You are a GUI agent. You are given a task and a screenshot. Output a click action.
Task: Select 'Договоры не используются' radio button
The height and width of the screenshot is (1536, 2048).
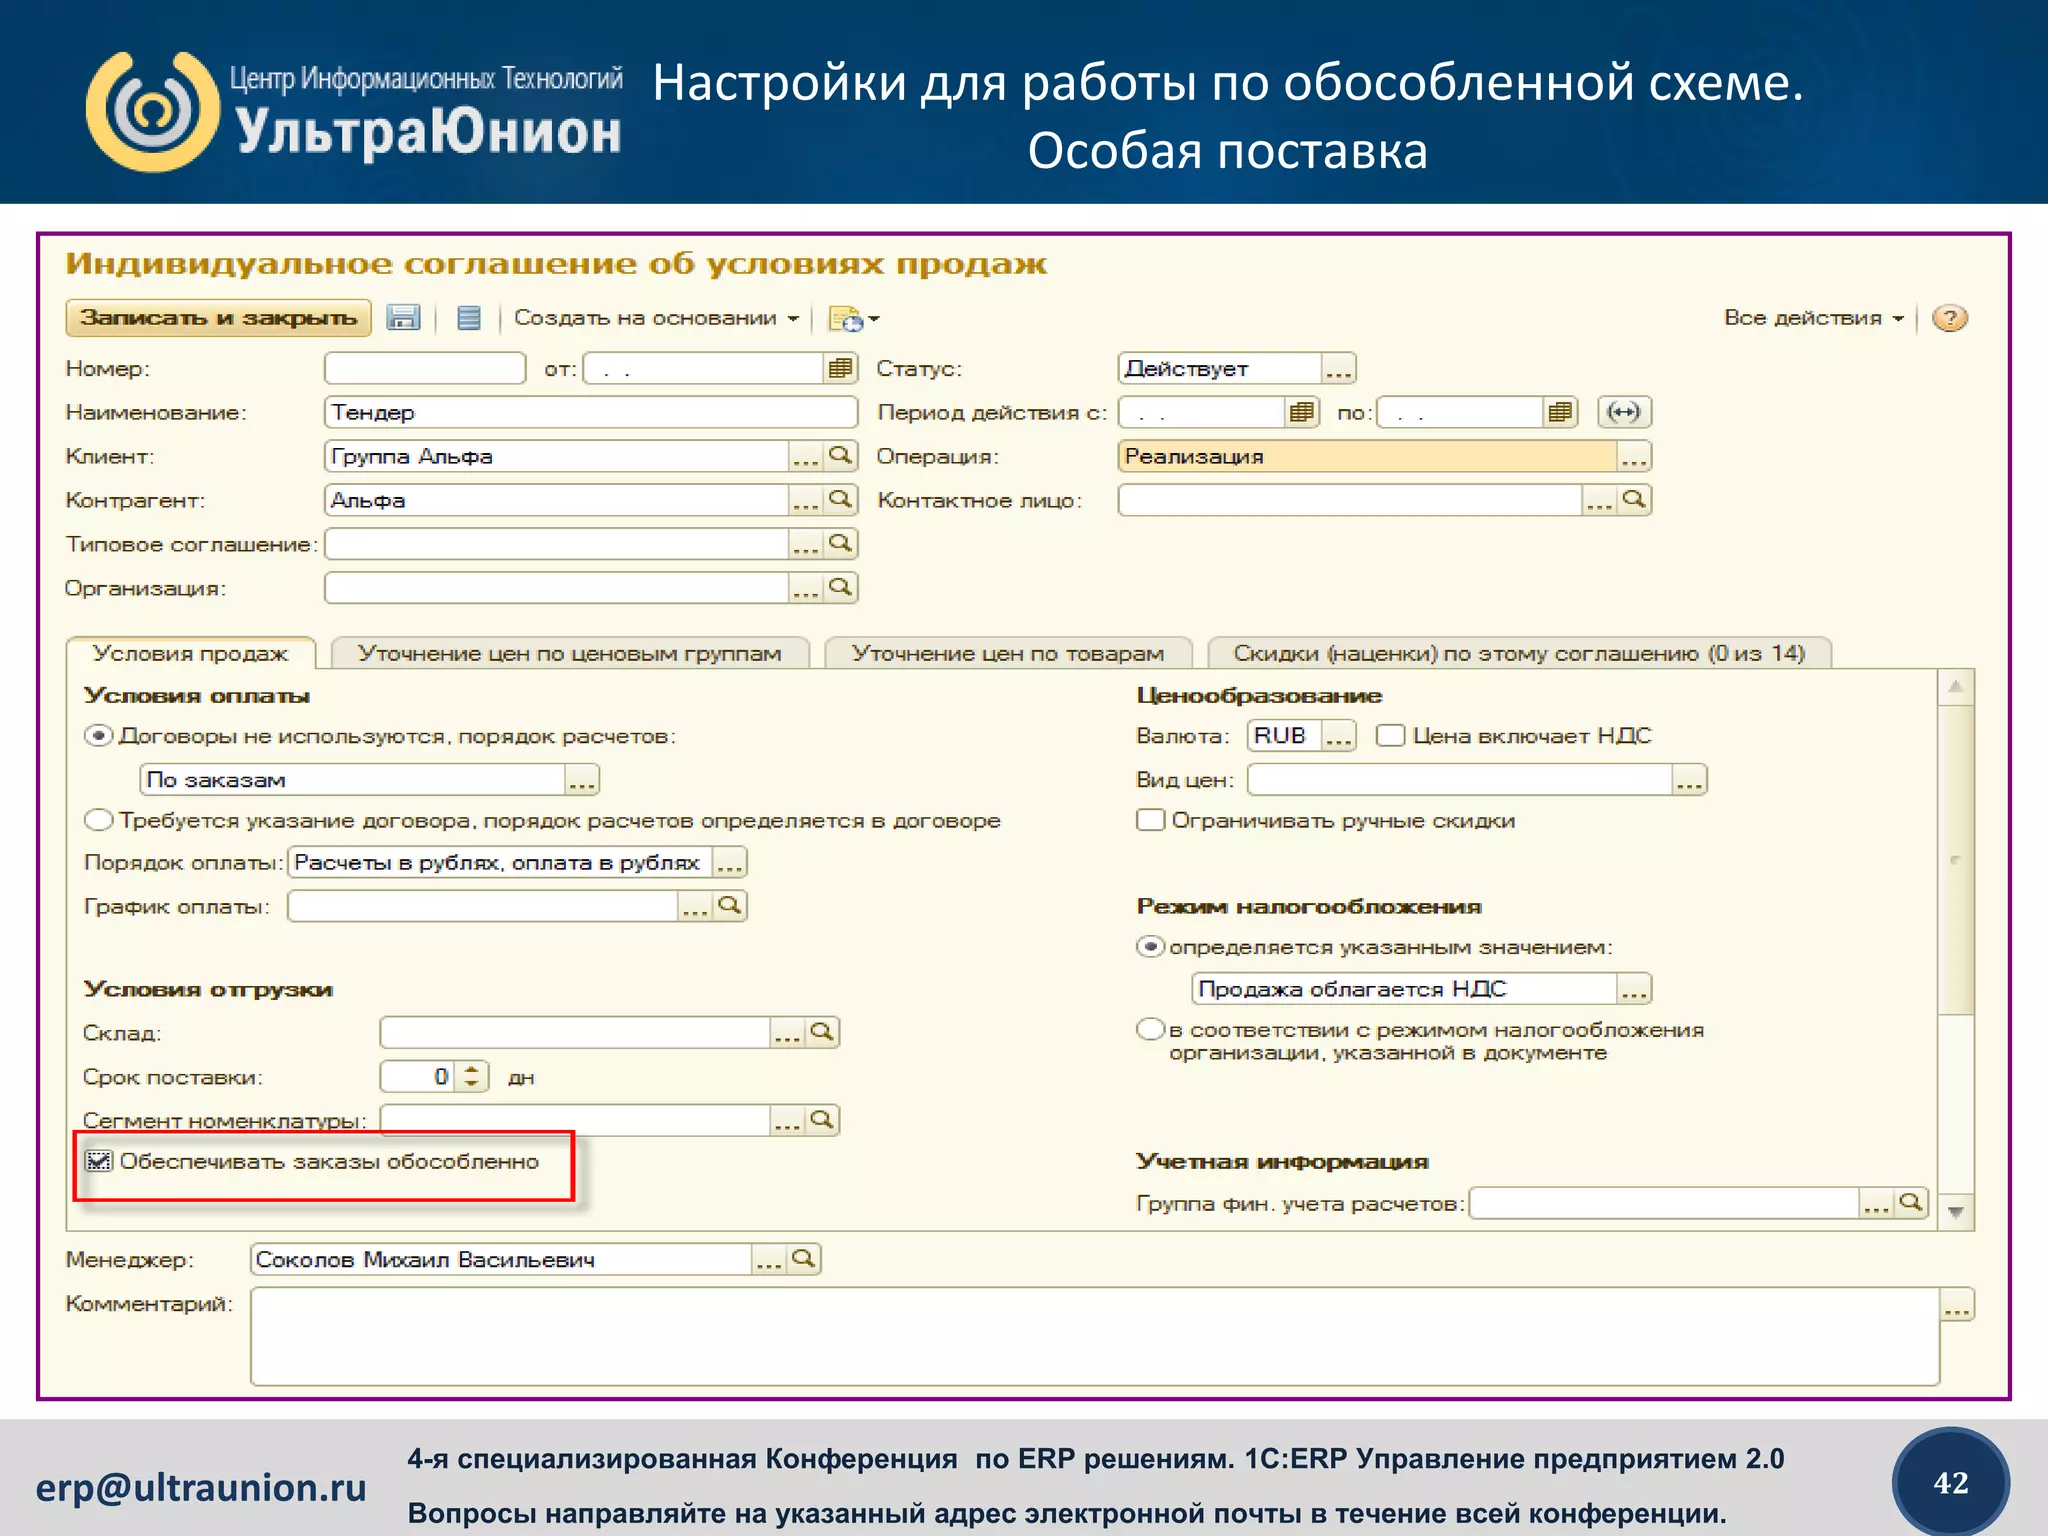pos(98,736)
